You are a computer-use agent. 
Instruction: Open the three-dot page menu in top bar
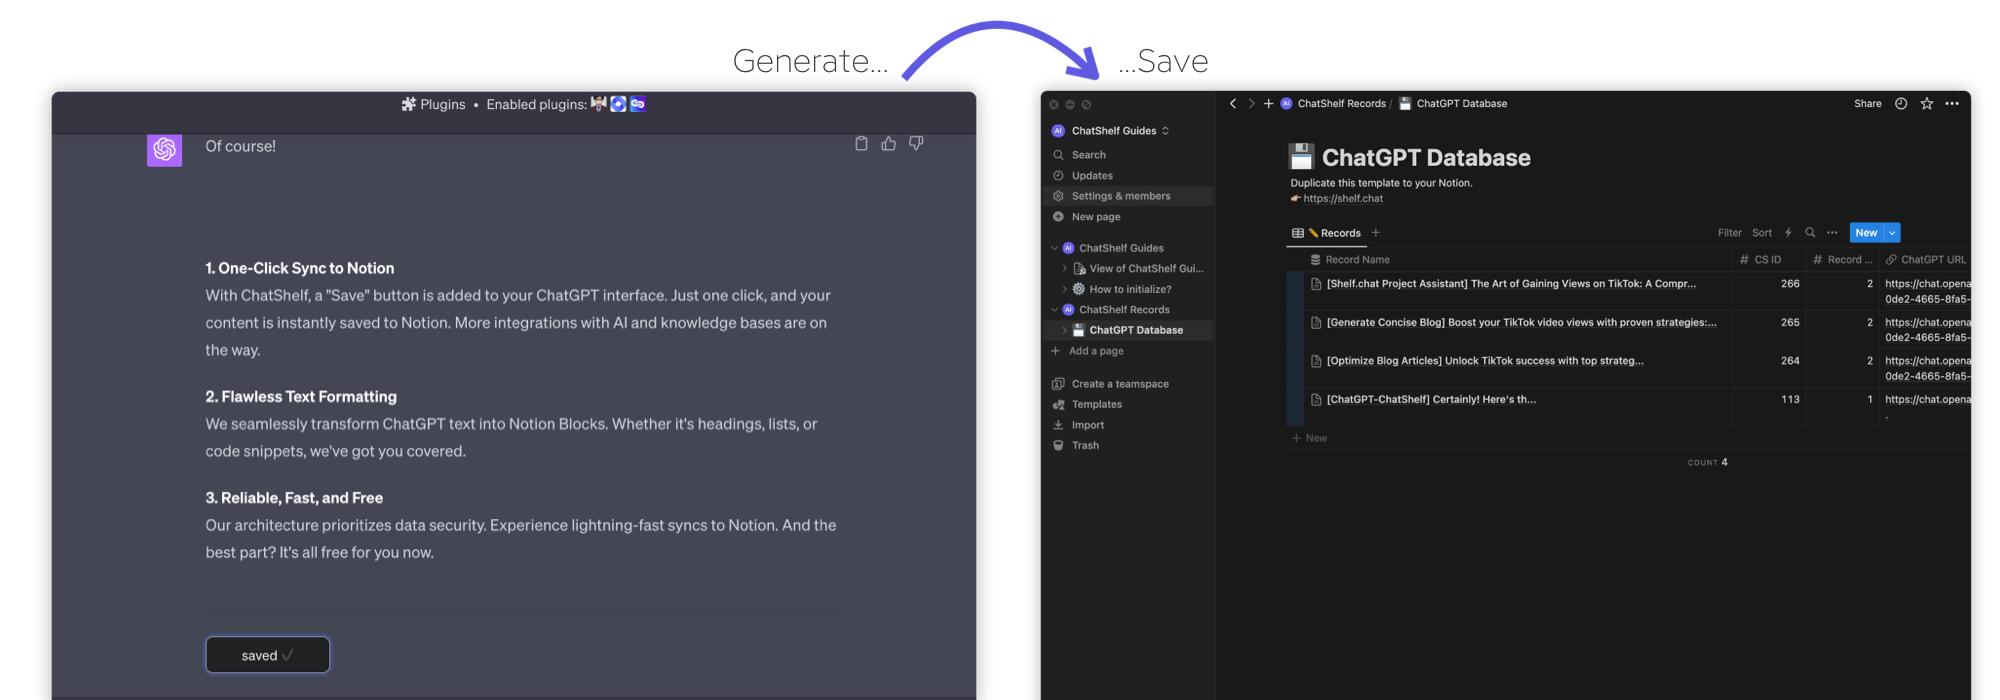[x=1952, y=104]
